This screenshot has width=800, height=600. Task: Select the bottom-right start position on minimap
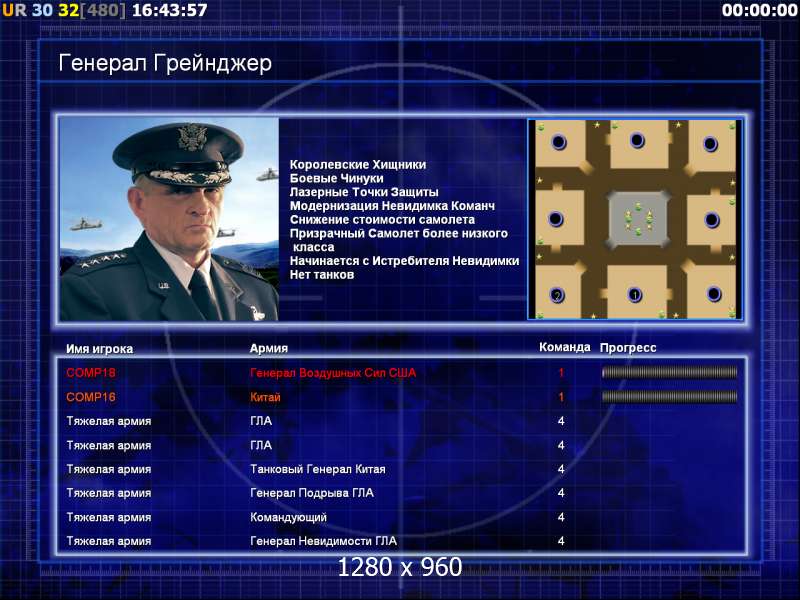click(713, 293)
